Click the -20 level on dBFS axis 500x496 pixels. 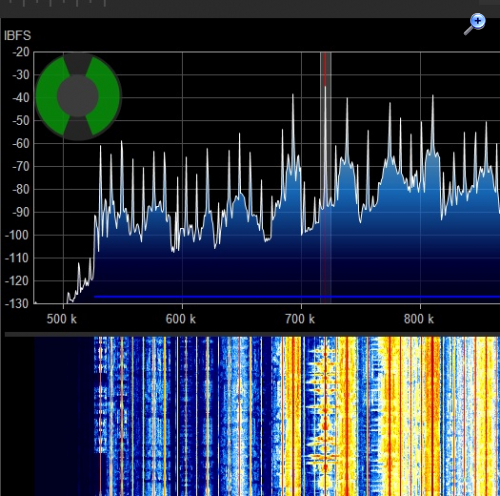tap(21, 52)
